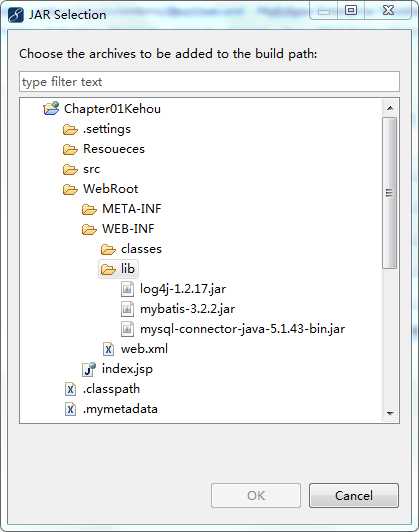419x532 pixels.
Task: Click the WebRoot folder icon
Action: pyautogui.click(x=70, y=189)
